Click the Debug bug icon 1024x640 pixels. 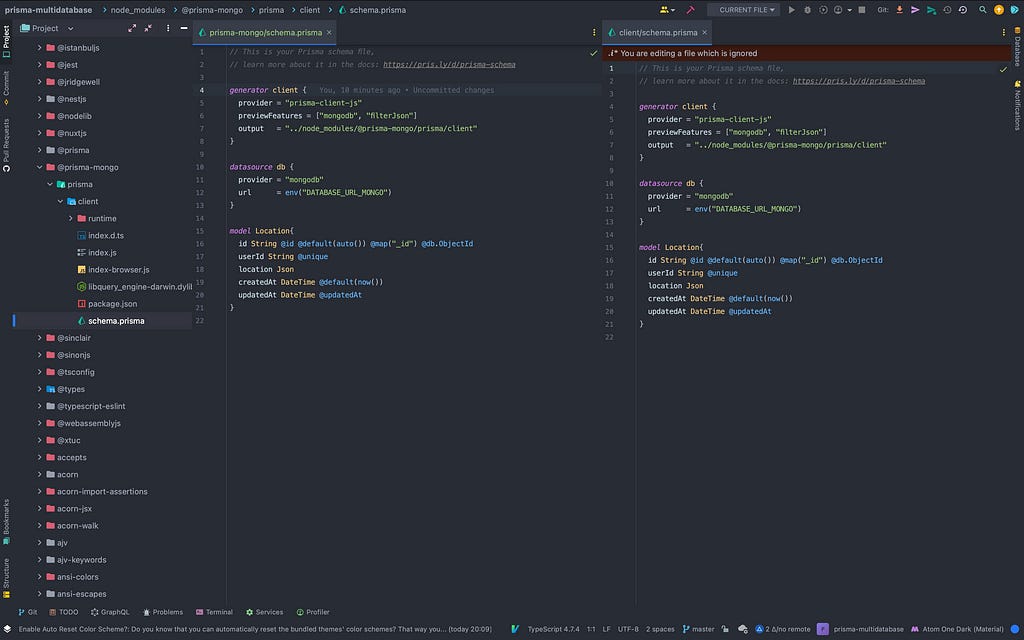(x=808, y=9)
